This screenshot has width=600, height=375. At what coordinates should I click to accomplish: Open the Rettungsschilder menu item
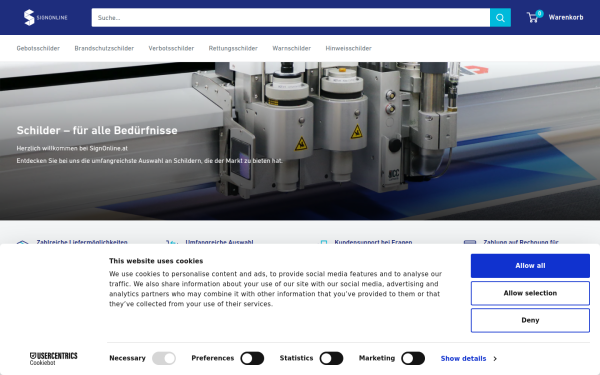coord(233,48)
